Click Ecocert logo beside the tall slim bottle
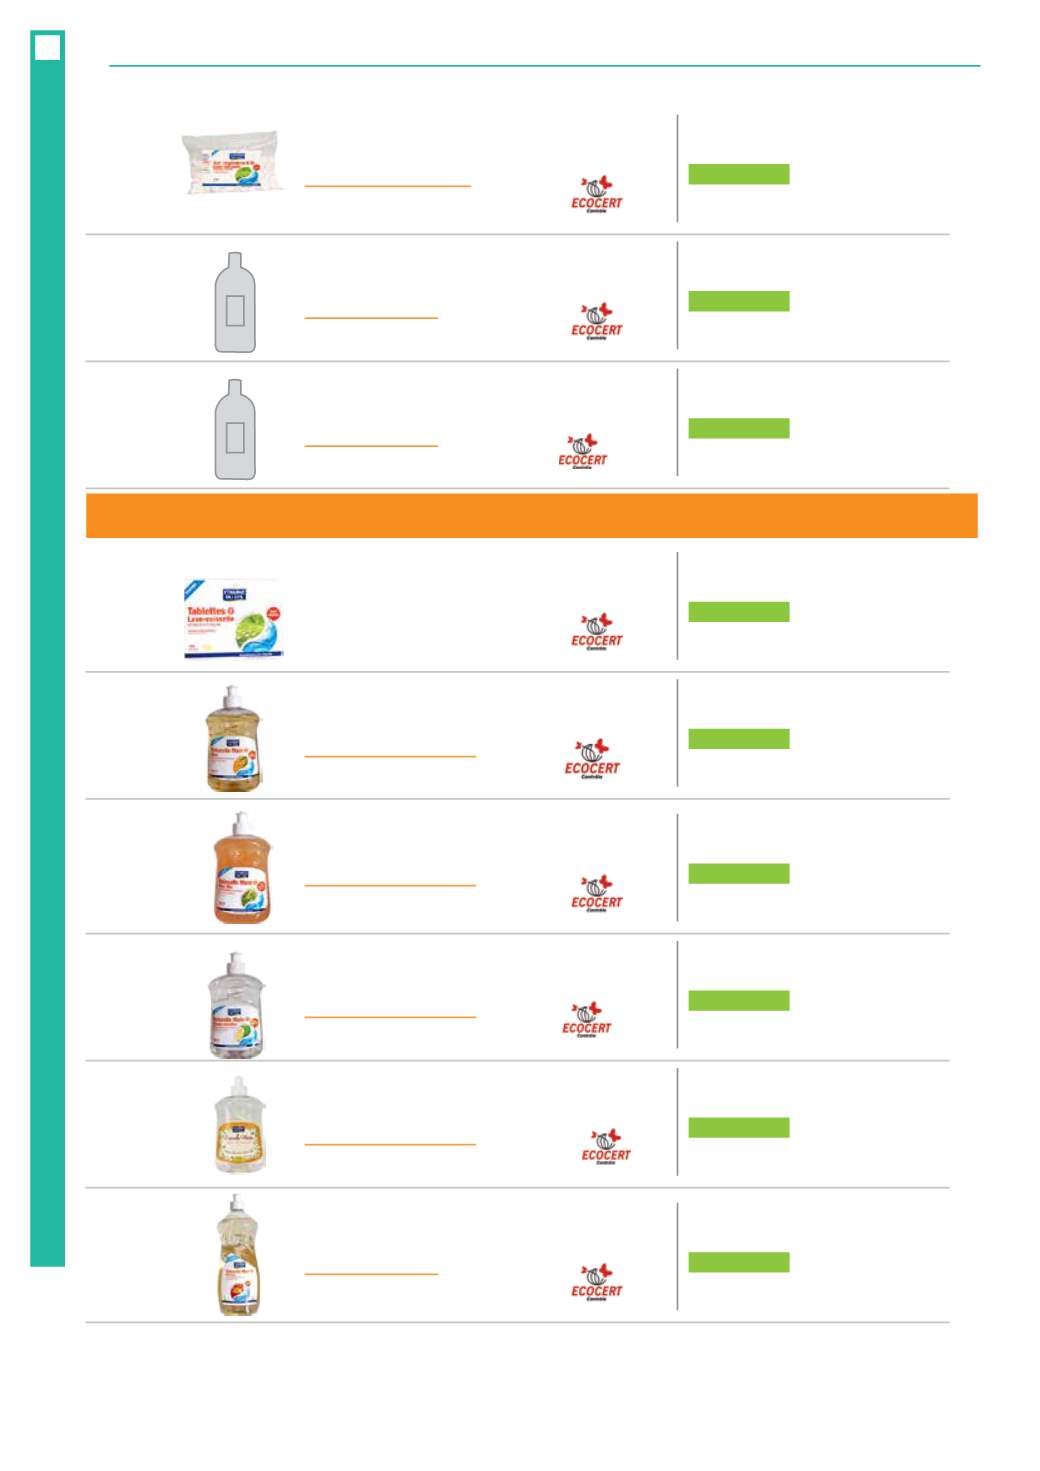 point(596,1282)
